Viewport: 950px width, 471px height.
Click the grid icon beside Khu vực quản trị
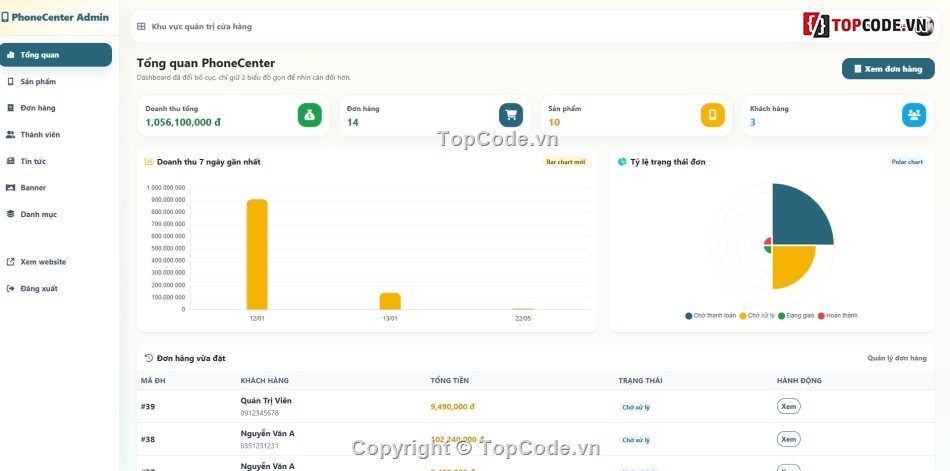(x=141, y=27)
